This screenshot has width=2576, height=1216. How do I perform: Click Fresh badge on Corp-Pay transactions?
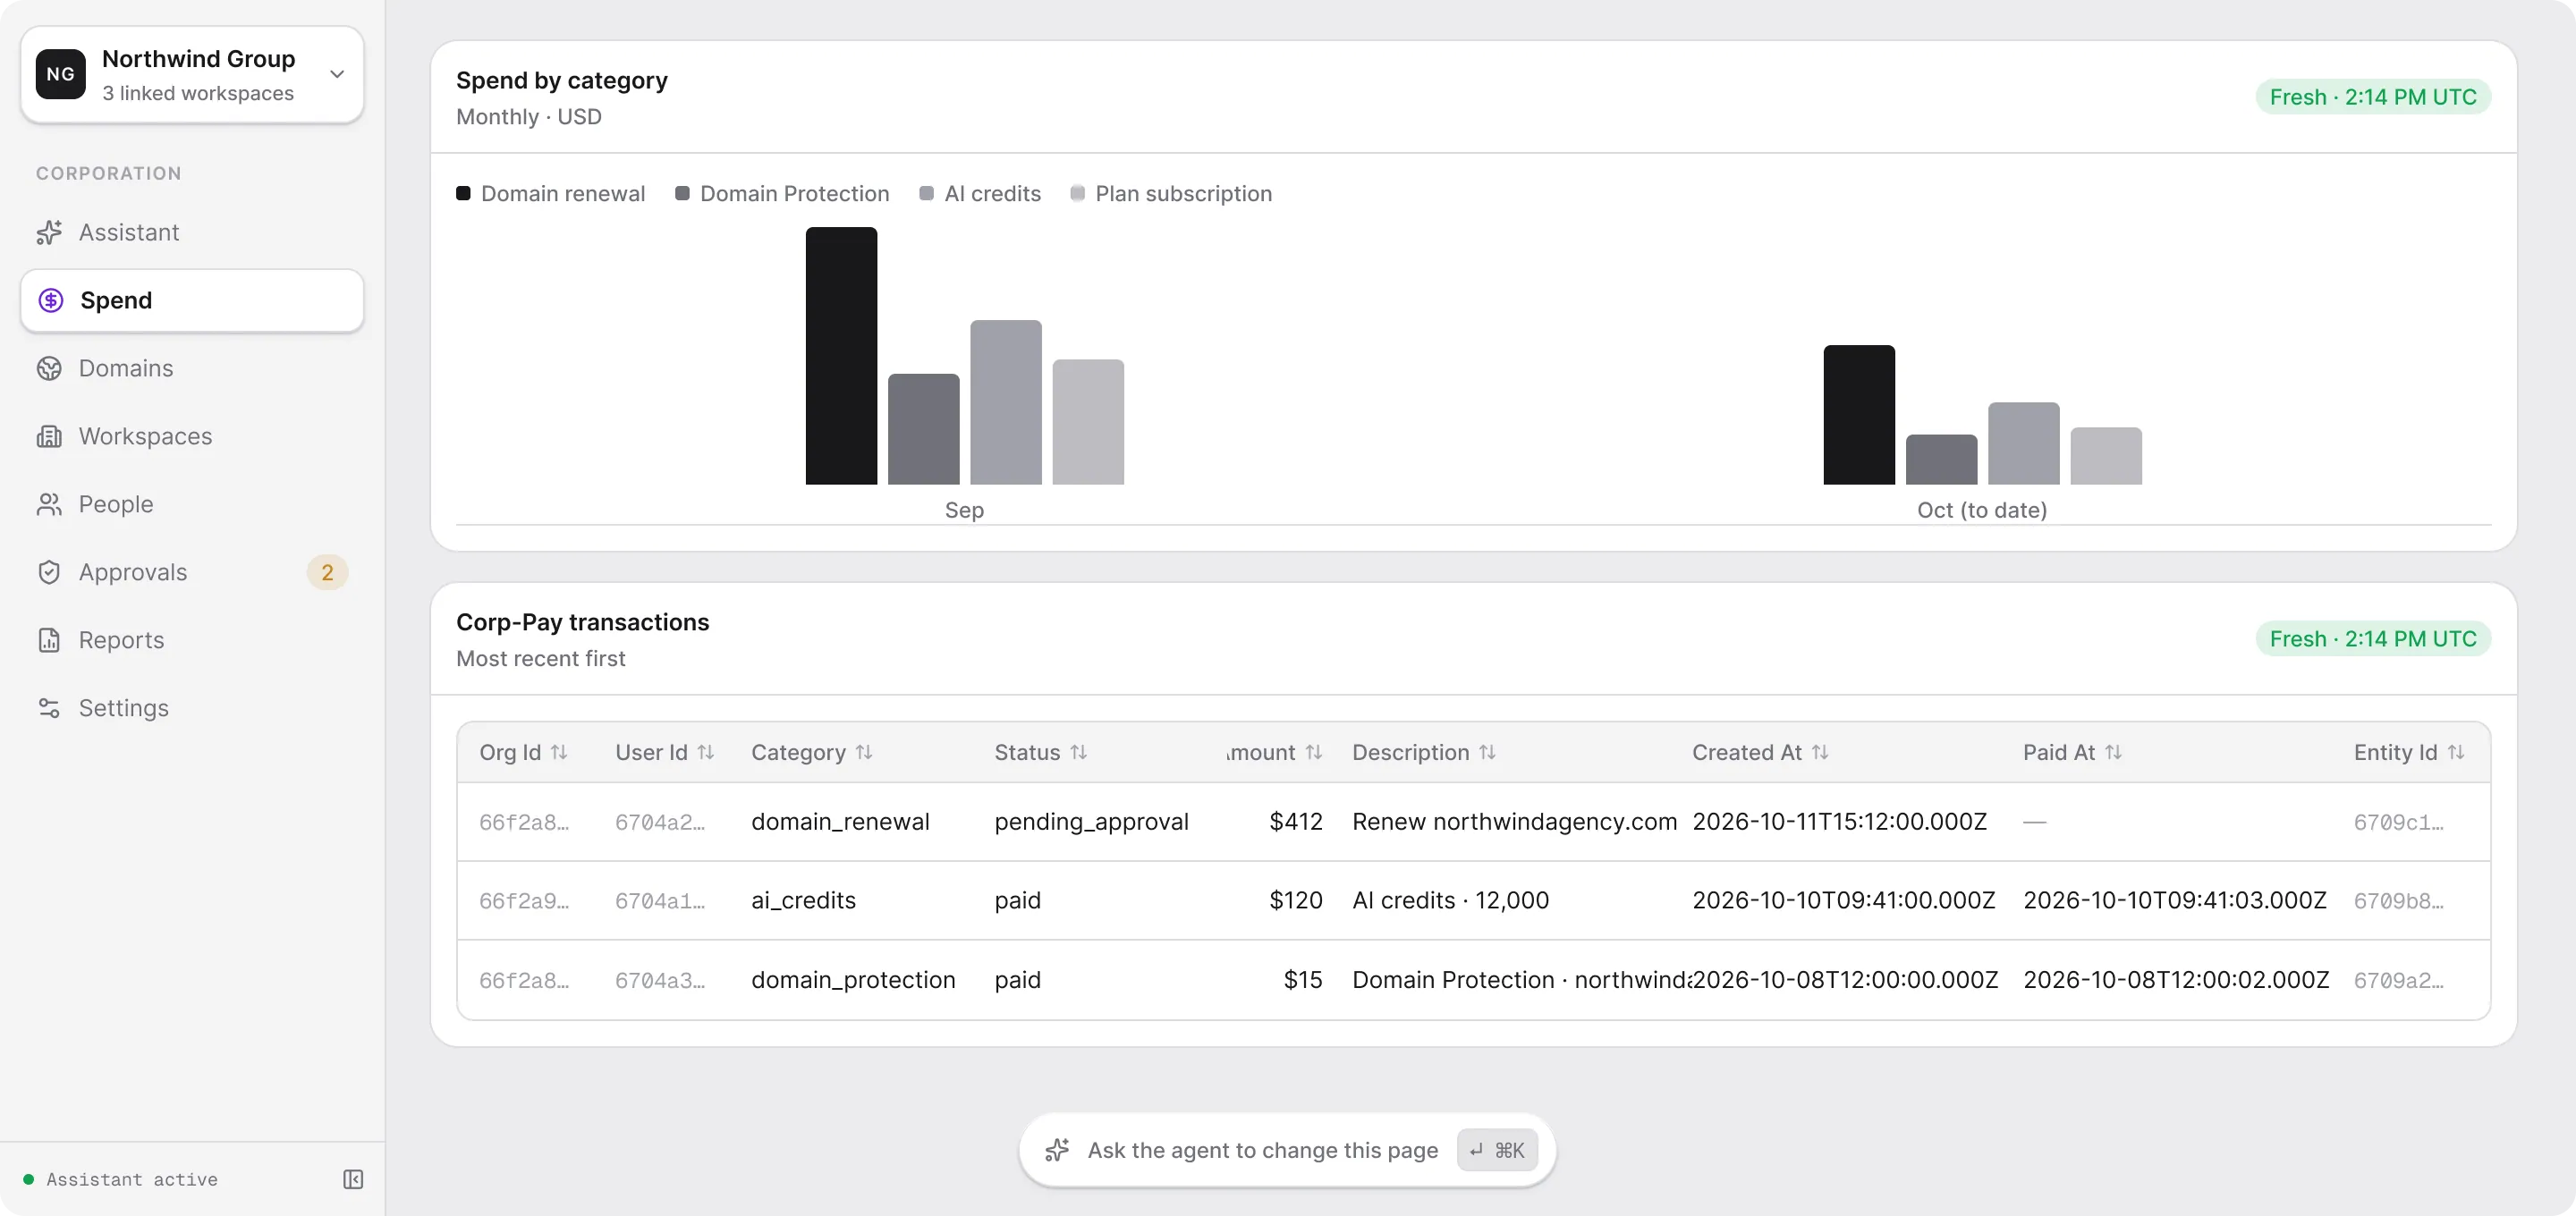[x=2373, y=639]
